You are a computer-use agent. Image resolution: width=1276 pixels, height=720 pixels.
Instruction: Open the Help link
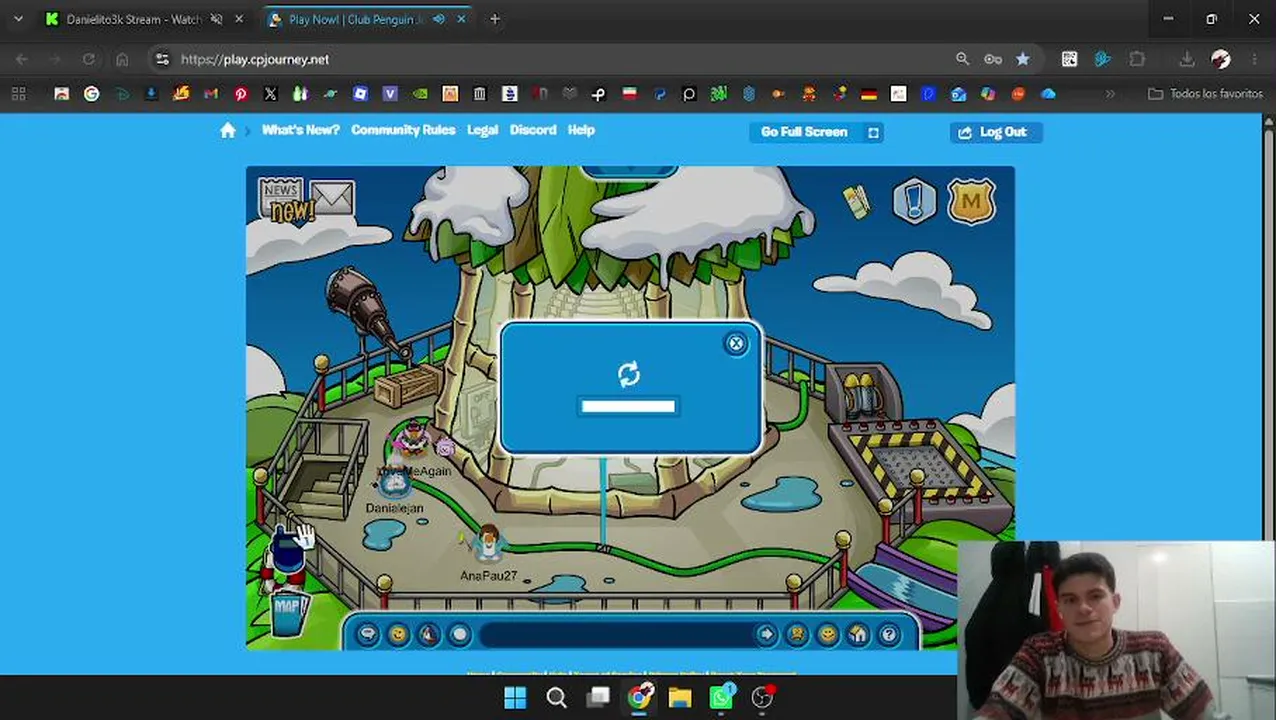point(581,130)
